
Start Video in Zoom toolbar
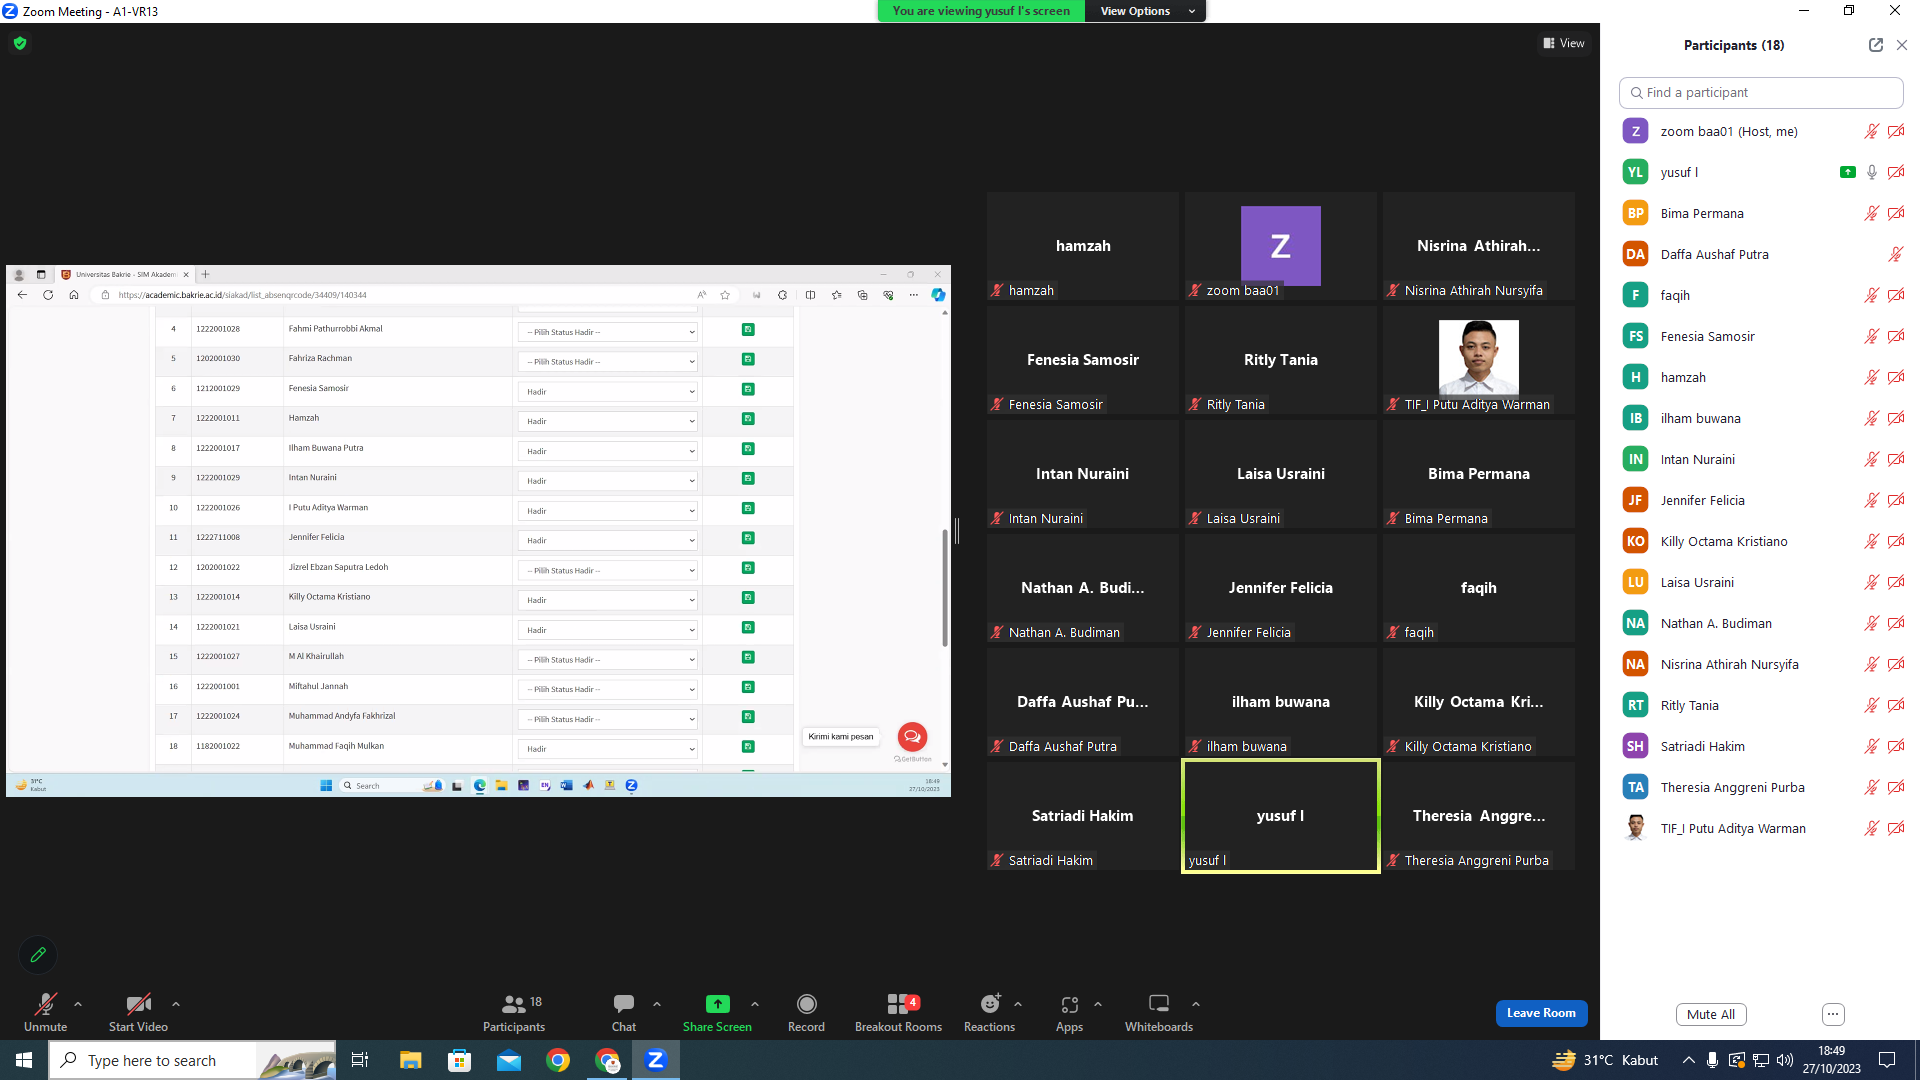tap(138, 1012)
